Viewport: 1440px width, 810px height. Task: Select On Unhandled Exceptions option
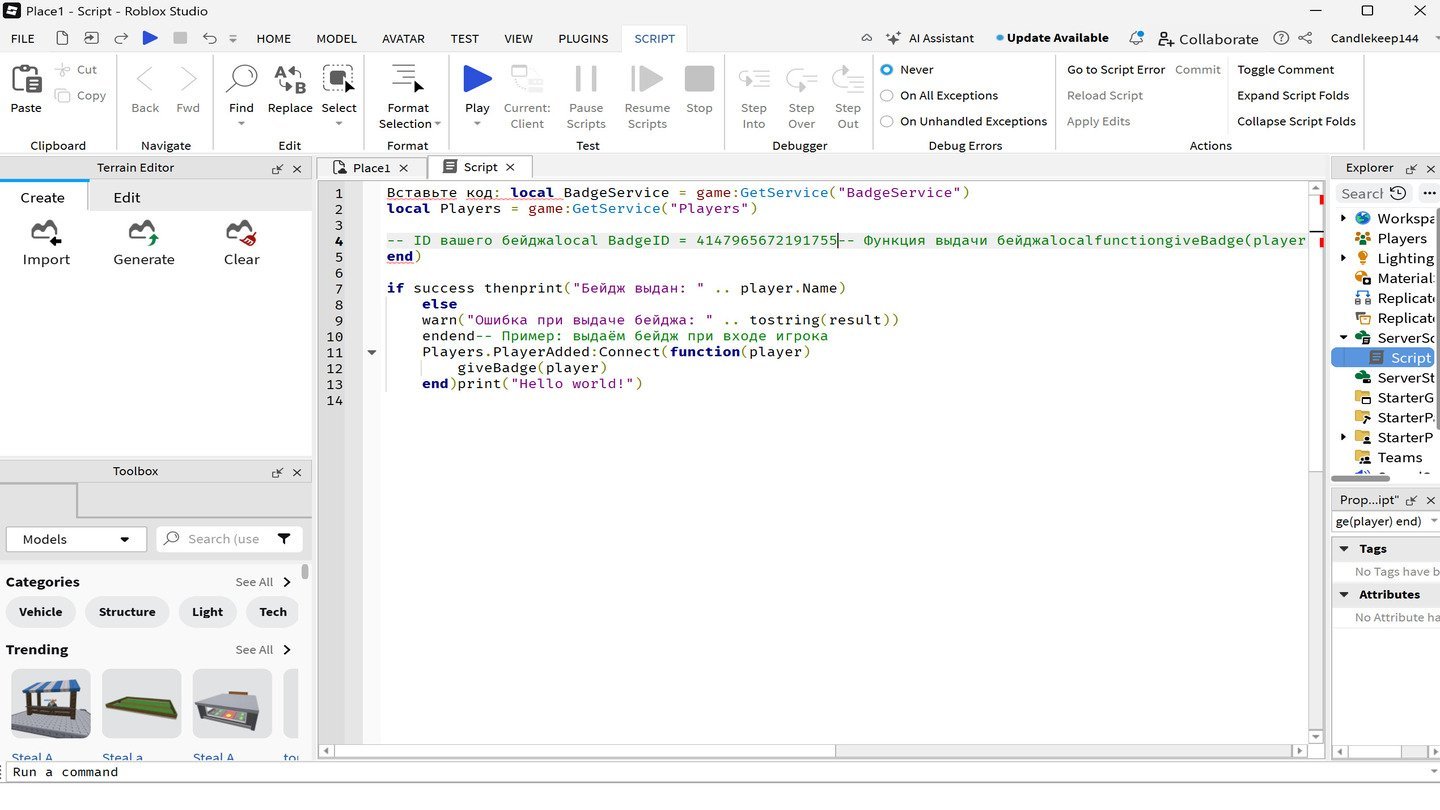point(886,122)
